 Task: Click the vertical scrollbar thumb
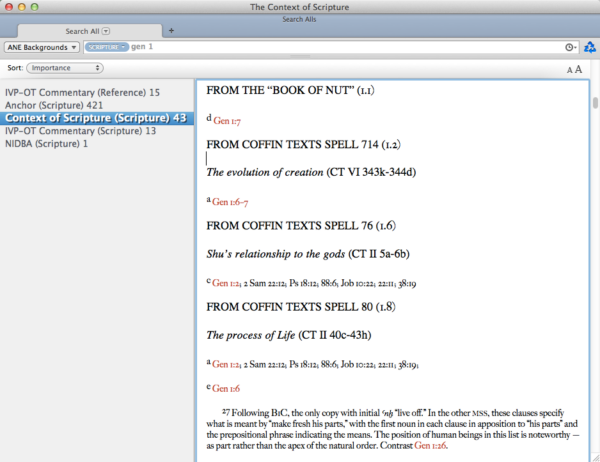594,101
